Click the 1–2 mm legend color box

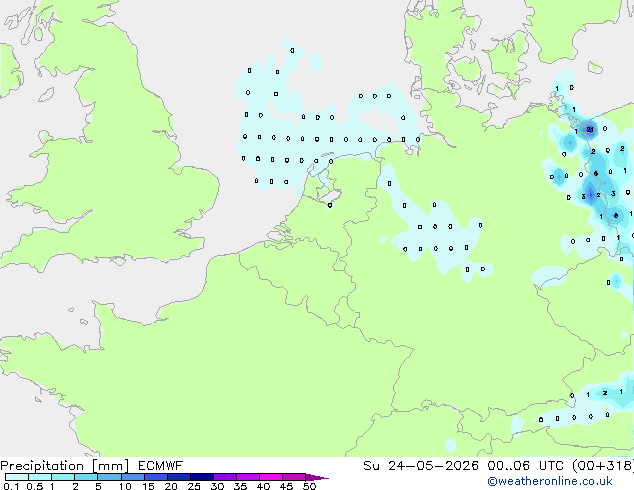click(63, 477)
